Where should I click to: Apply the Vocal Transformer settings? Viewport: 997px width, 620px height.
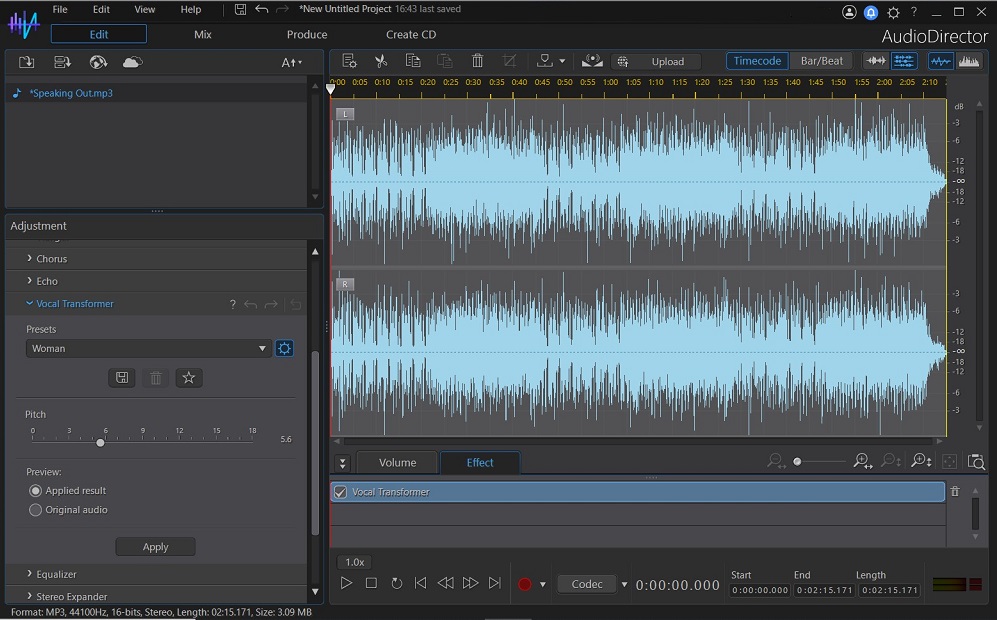pyautogui.click(x=155, y=546)
